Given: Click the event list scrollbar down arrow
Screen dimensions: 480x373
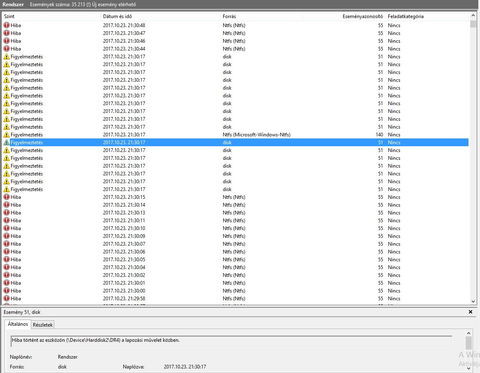Looking at the screenshot, I should pyautogui.click(x=473, y=301).
